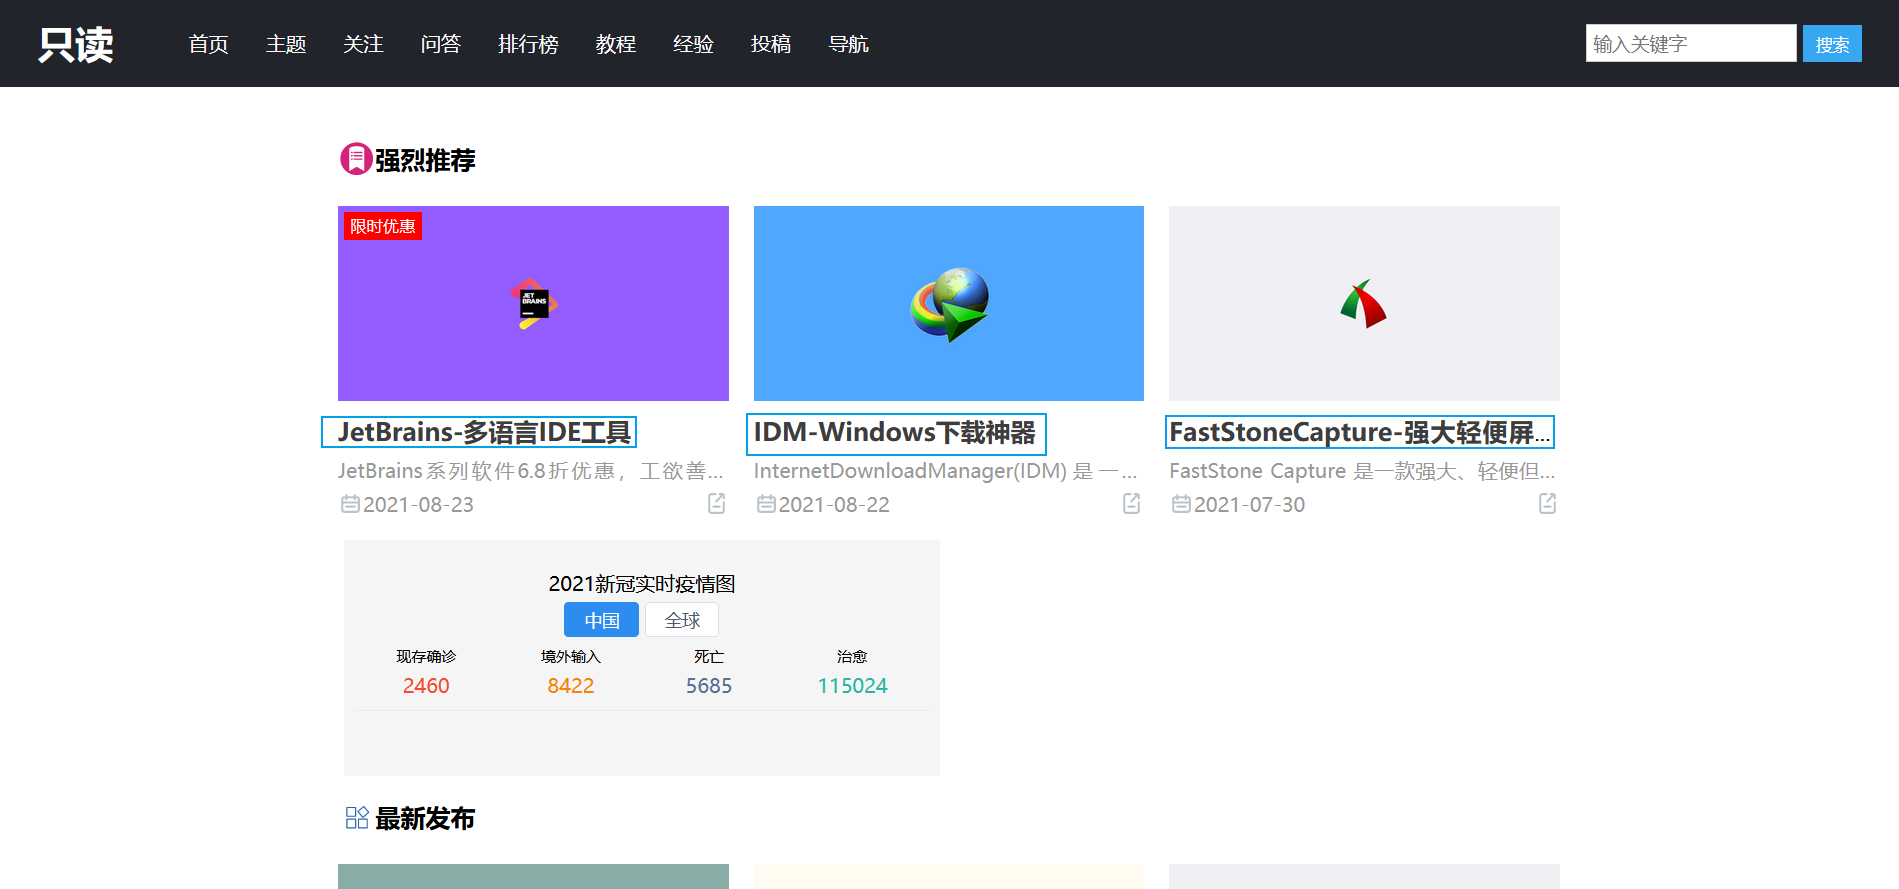Screen dimensions: 1899x889
Task: Click the 2021新冠实时疫情图 heading
Action: click(642, 583)
